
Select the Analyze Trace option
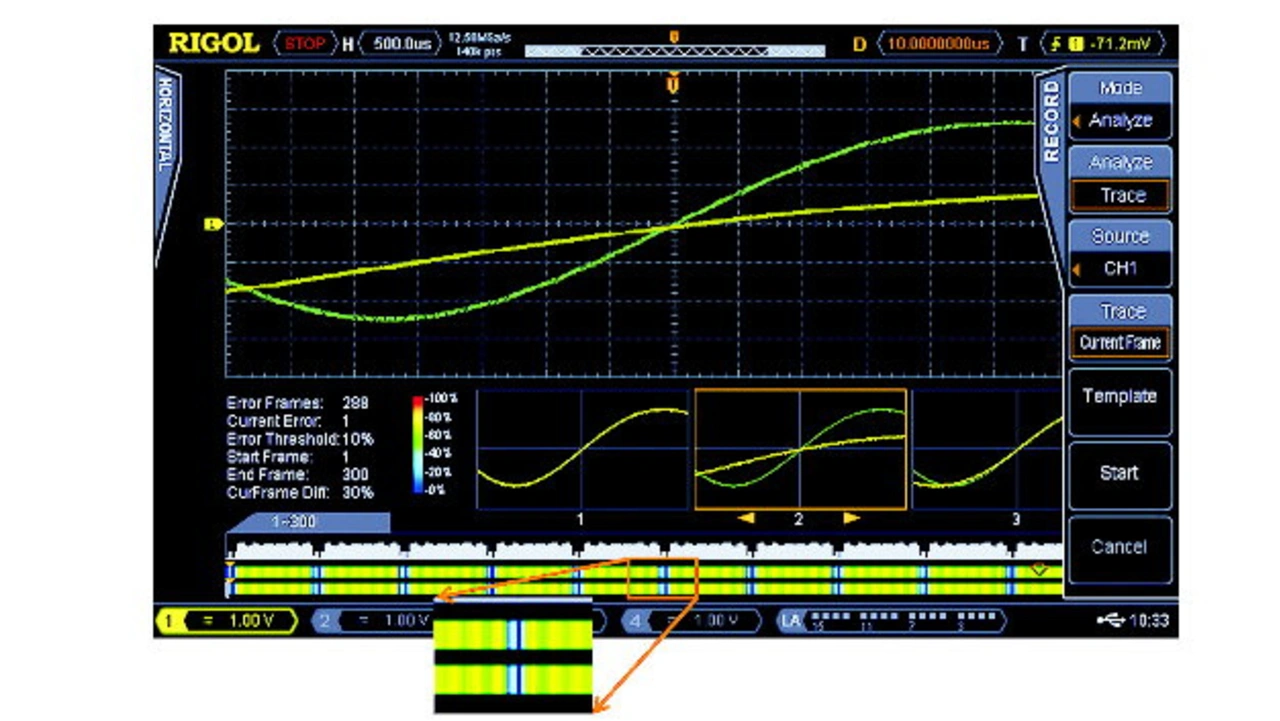point(1120,180)
